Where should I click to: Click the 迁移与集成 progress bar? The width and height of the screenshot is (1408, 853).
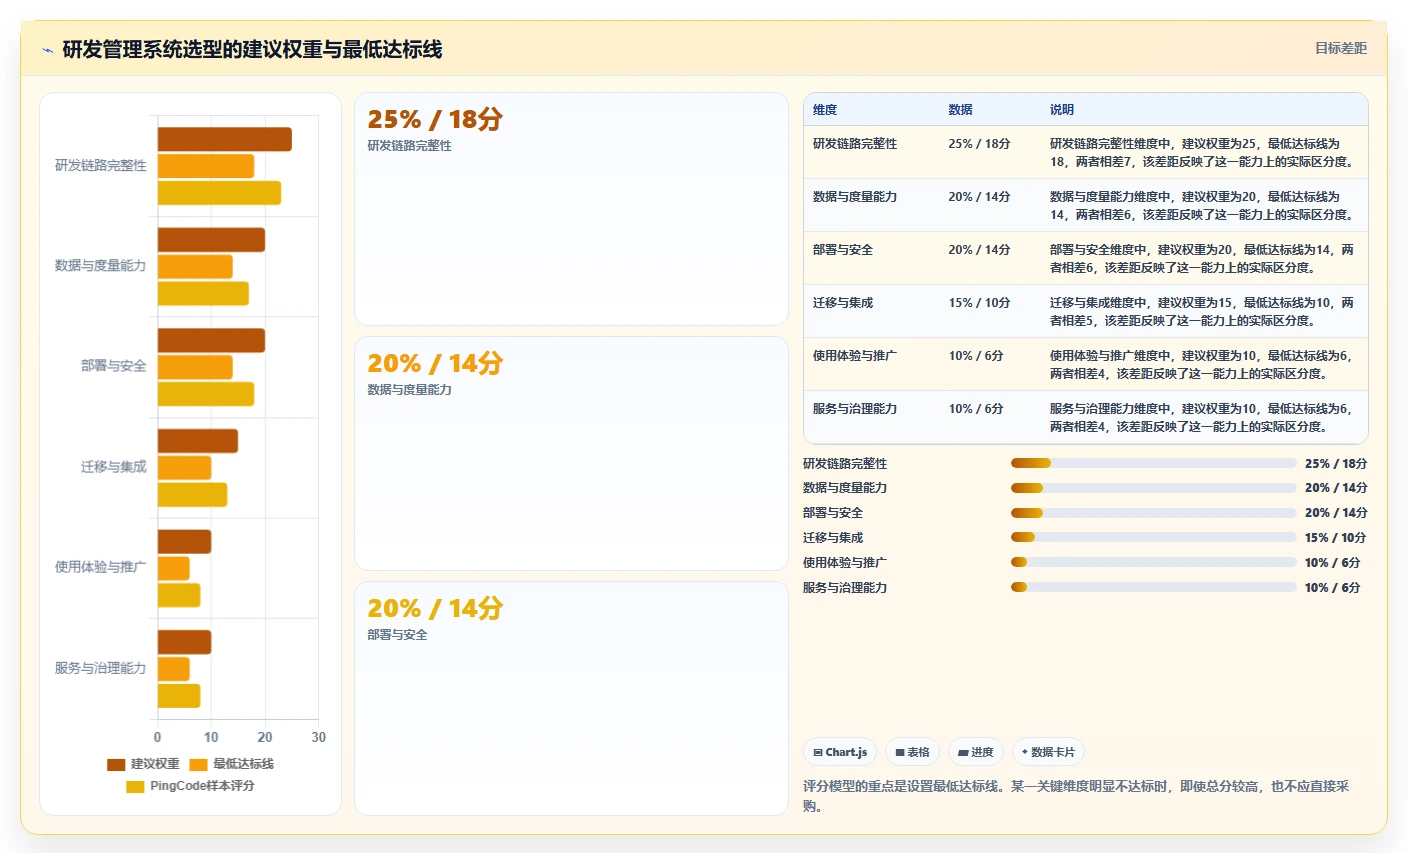pyautogui.click(x=1154, y=538)
